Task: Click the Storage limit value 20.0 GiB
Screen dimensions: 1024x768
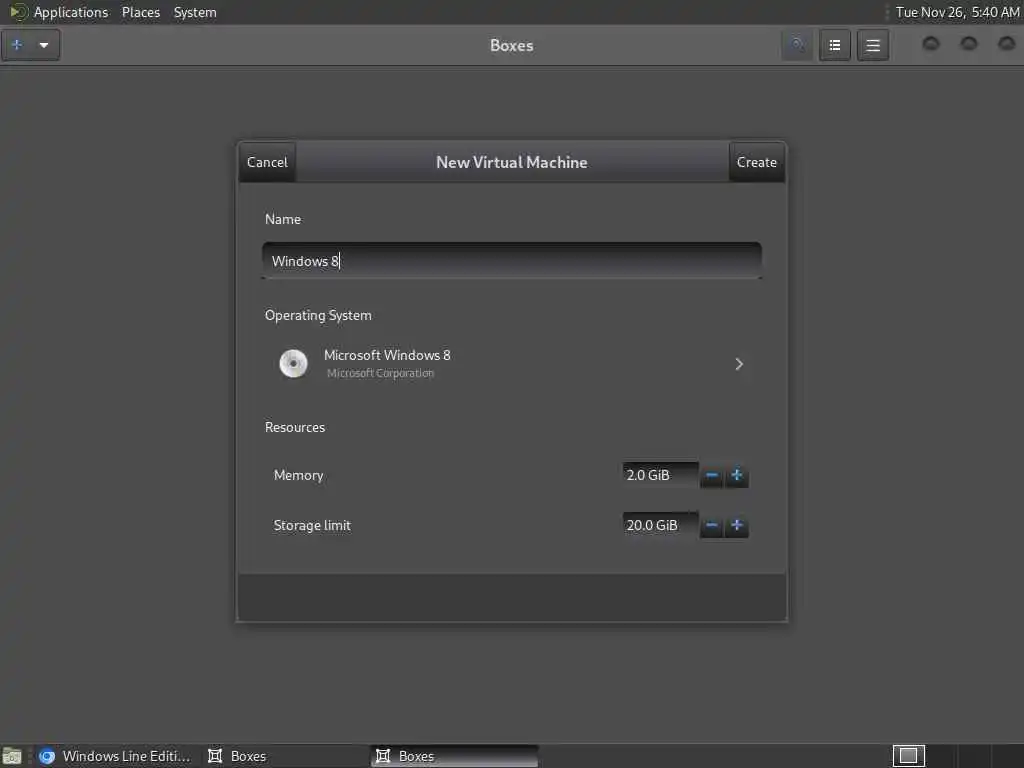Action: point(660,525)
